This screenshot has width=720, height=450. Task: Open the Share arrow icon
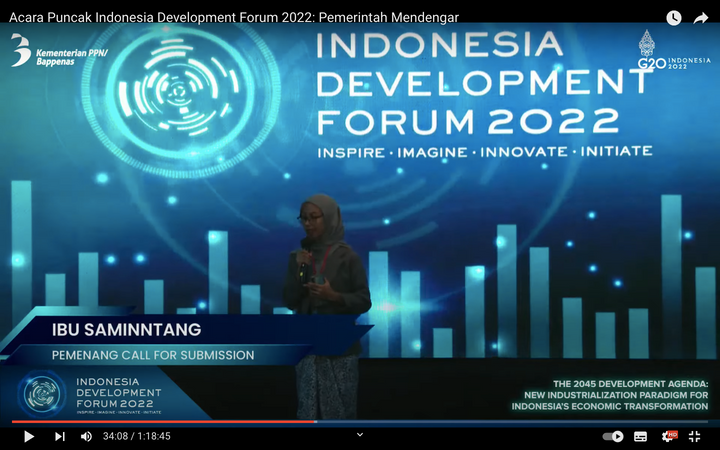point(701,18)
